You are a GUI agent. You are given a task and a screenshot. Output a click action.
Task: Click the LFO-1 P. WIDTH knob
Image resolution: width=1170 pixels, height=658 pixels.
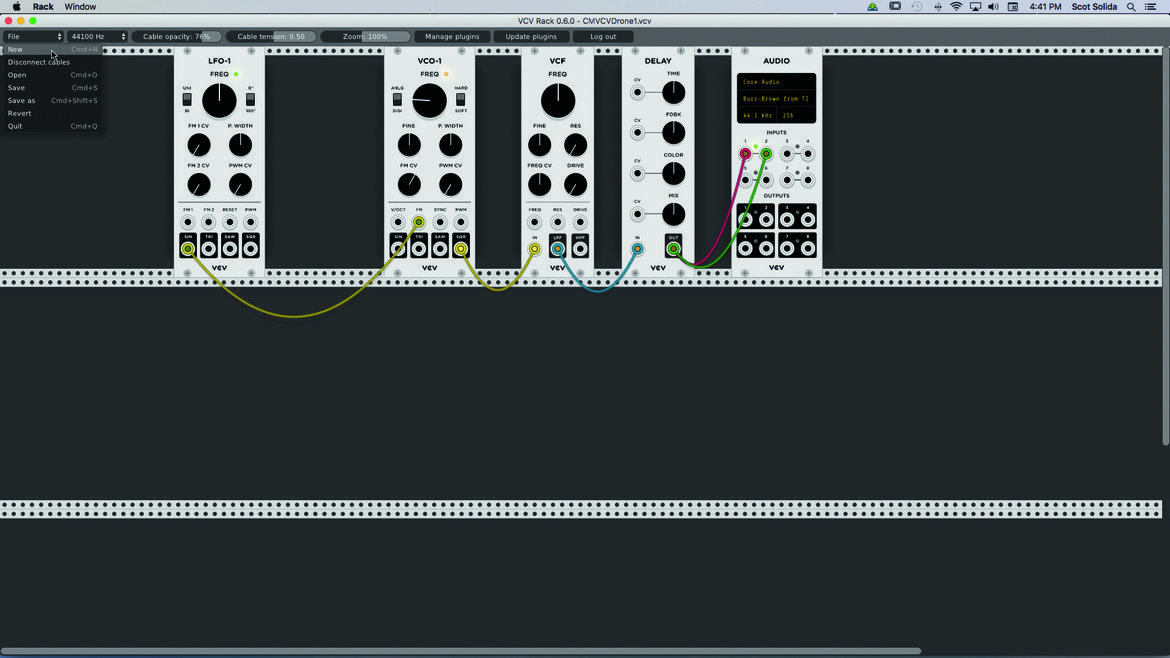(x=240, y=145)
